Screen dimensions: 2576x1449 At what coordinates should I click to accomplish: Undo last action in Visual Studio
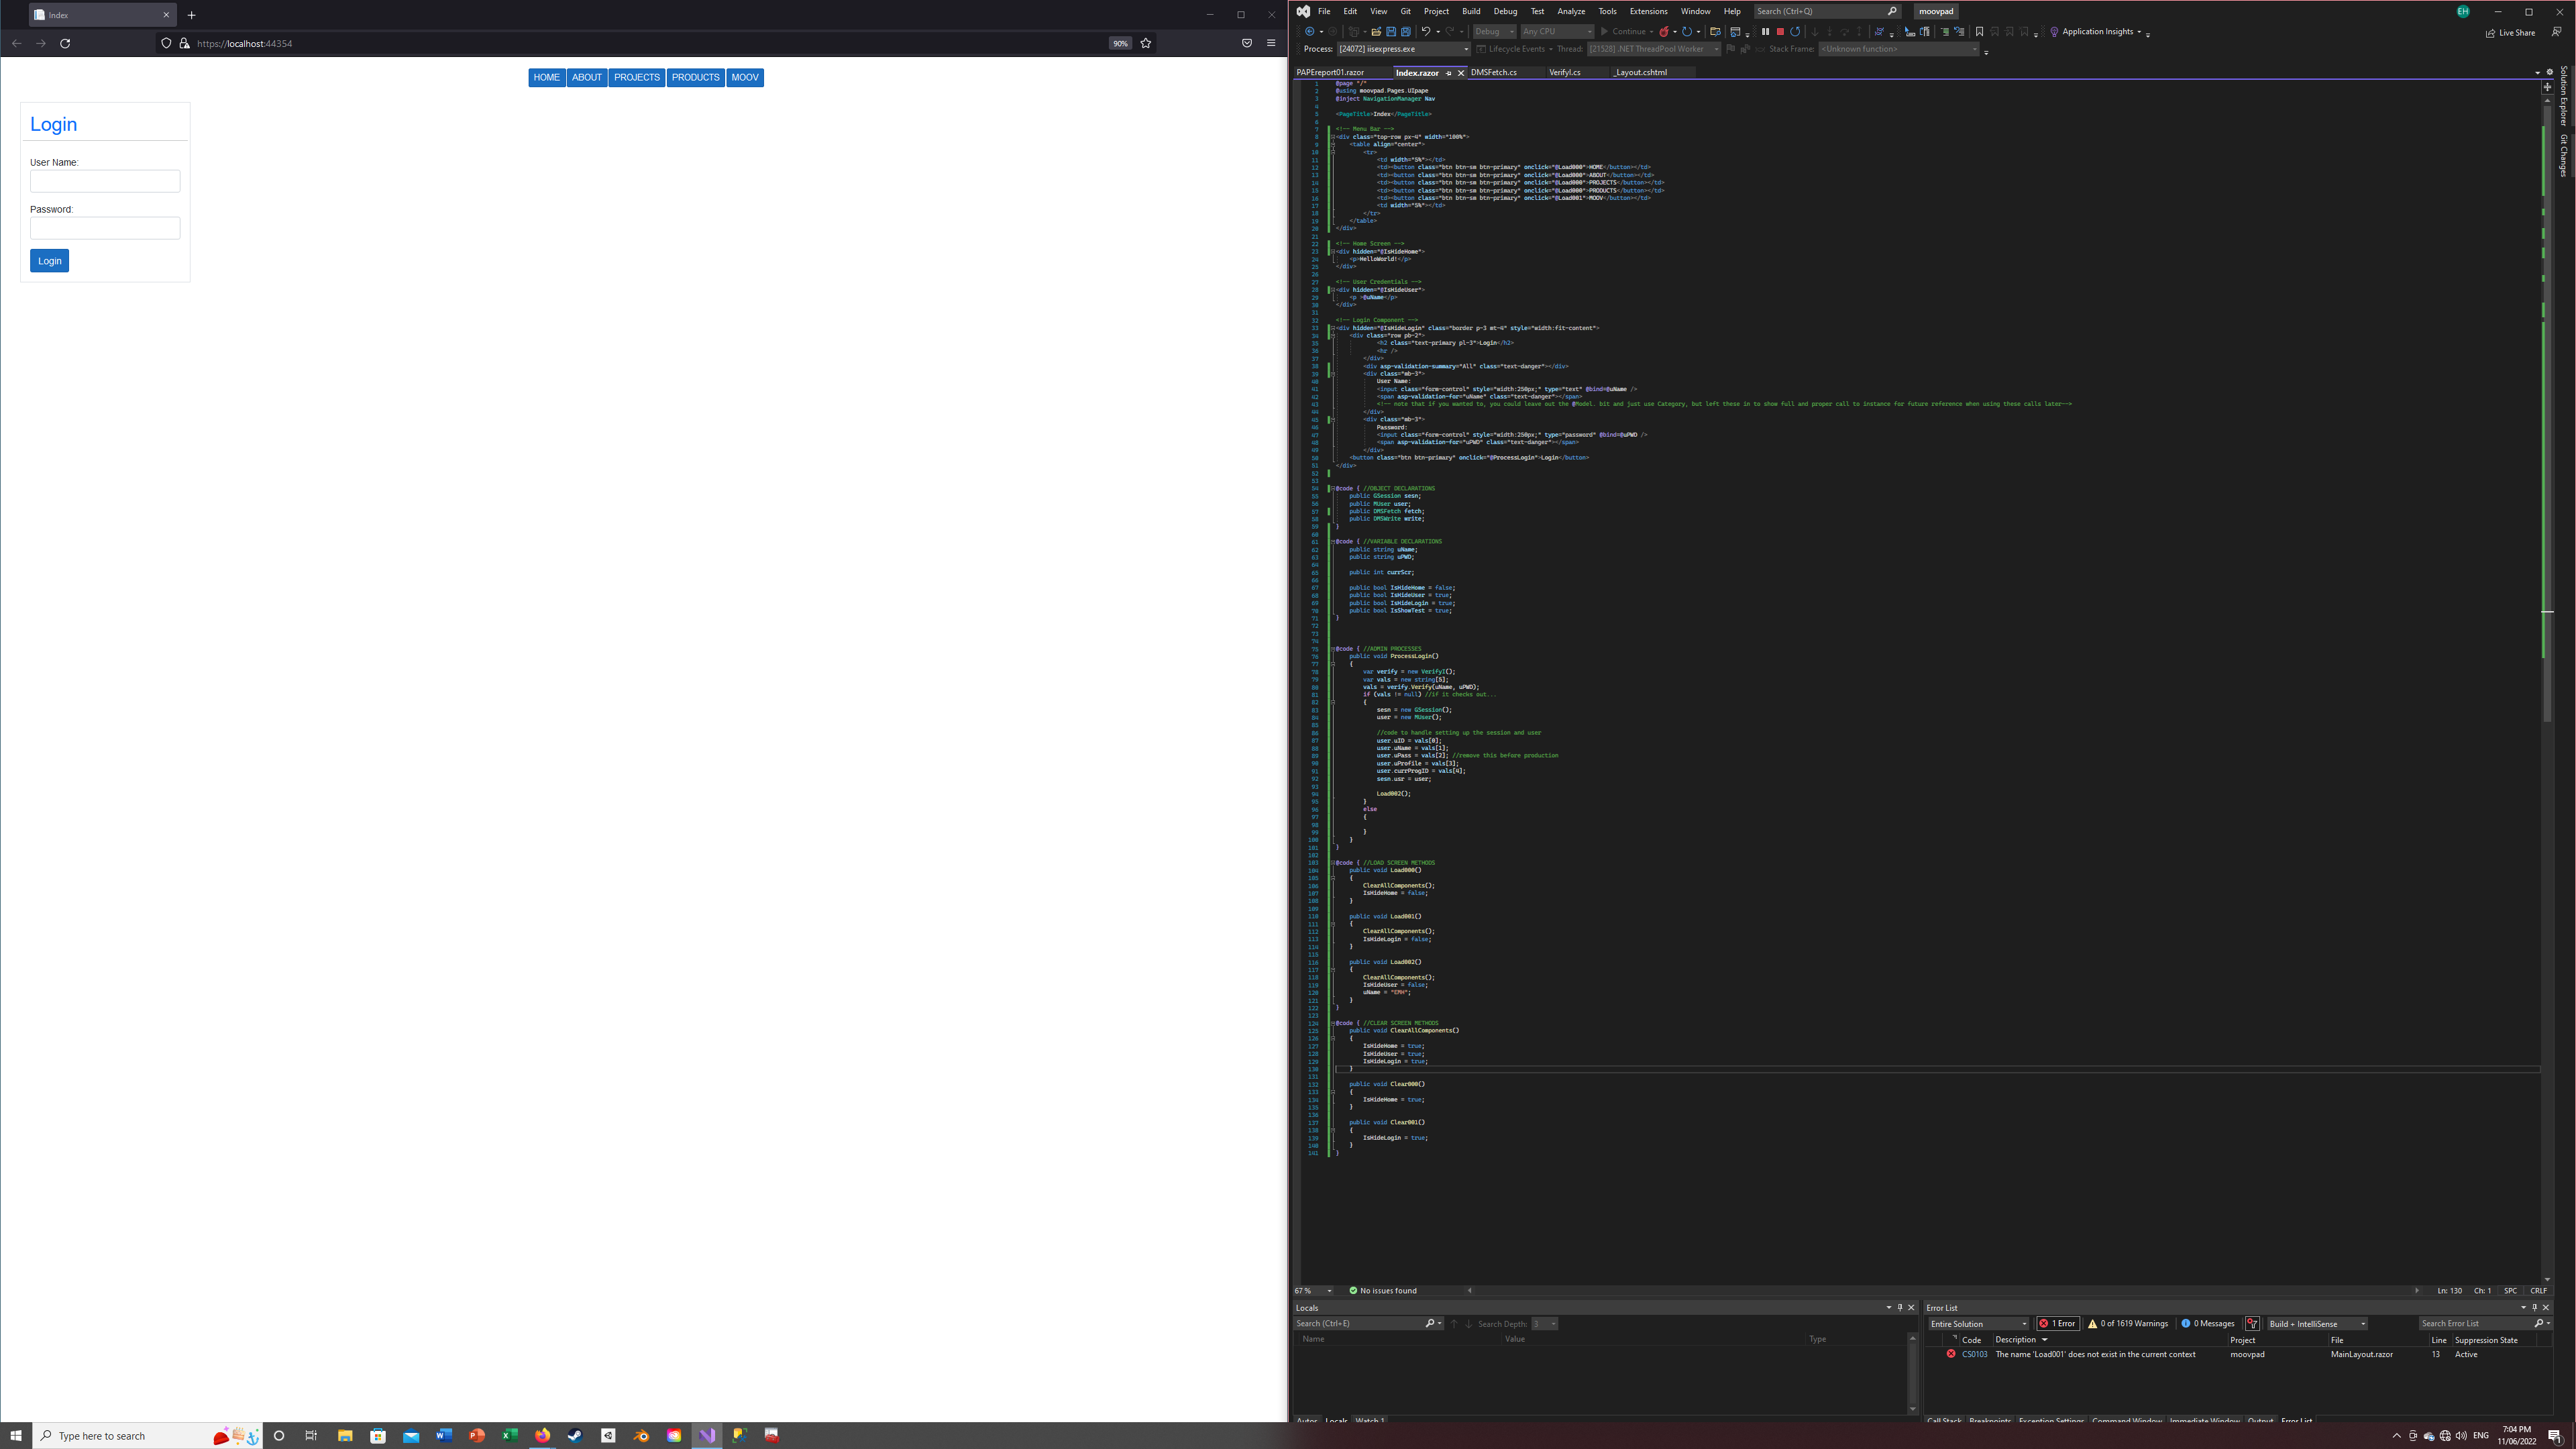click(1426, 32)
